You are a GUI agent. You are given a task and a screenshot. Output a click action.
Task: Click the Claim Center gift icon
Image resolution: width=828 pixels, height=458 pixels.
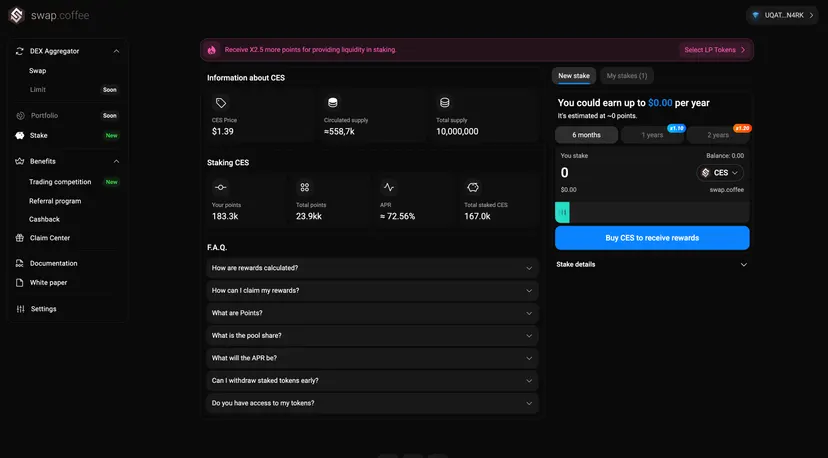point(20,238)
